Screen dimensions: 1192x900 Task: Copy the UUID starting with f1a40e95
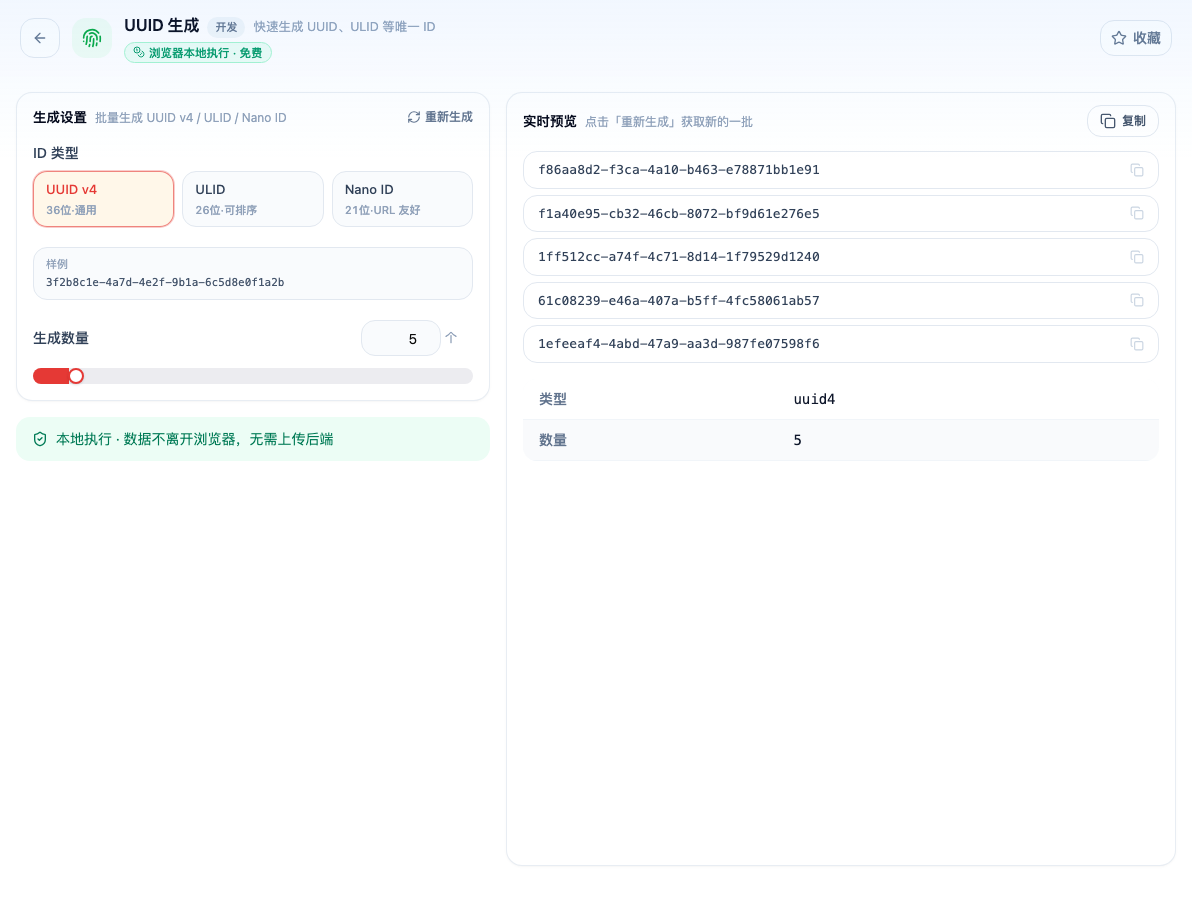click(1137, 214)
